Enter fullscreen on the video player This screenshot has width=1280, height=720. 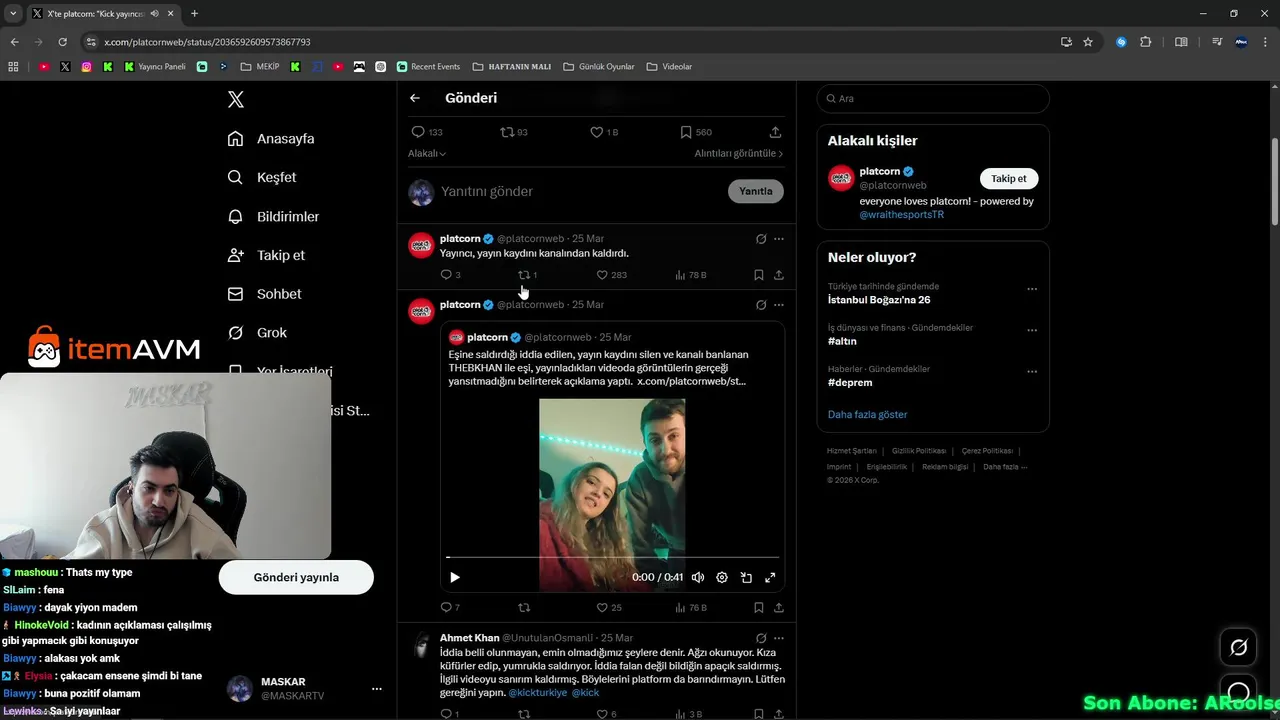tap(770, 577)
